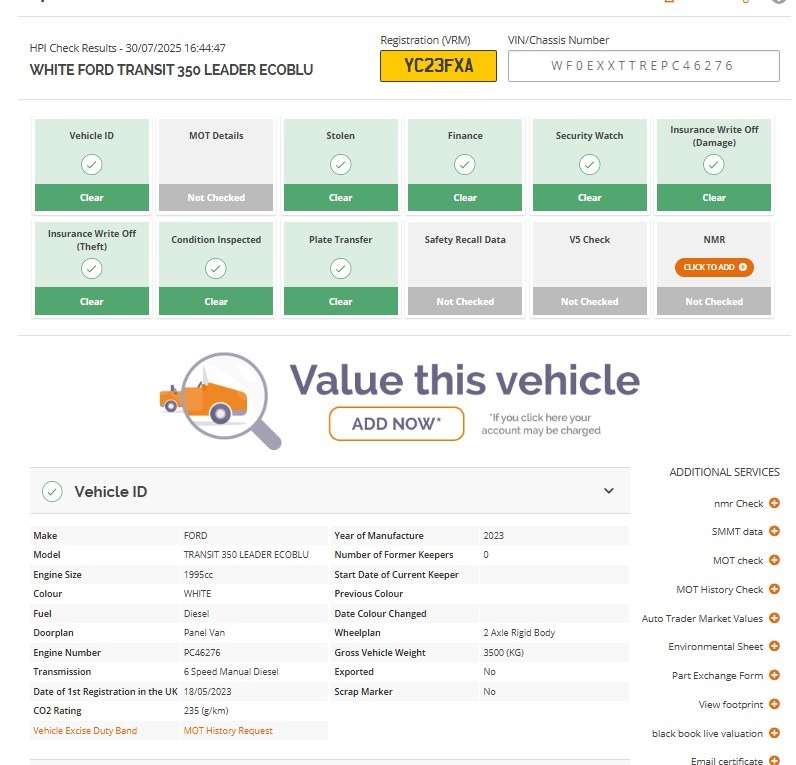This screenshot has width=796, height=765.
Task: Click the Number of Former Keepers label
Action: [394, 554]
